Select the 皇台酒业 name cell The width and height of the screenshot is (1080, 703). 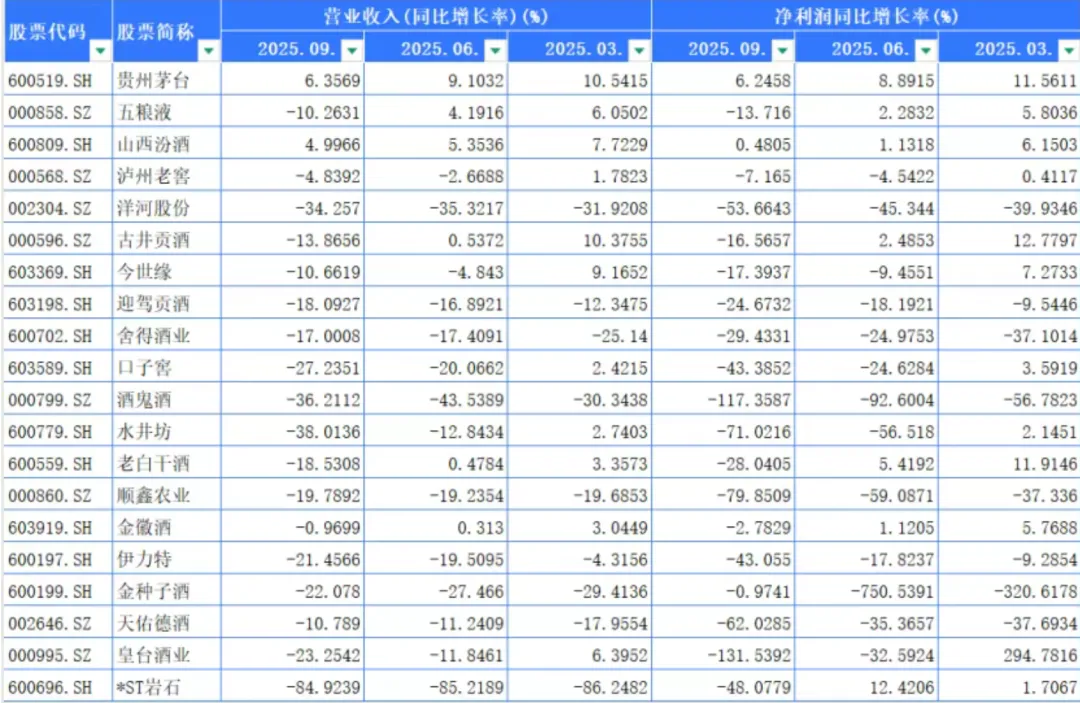point(167,655)
